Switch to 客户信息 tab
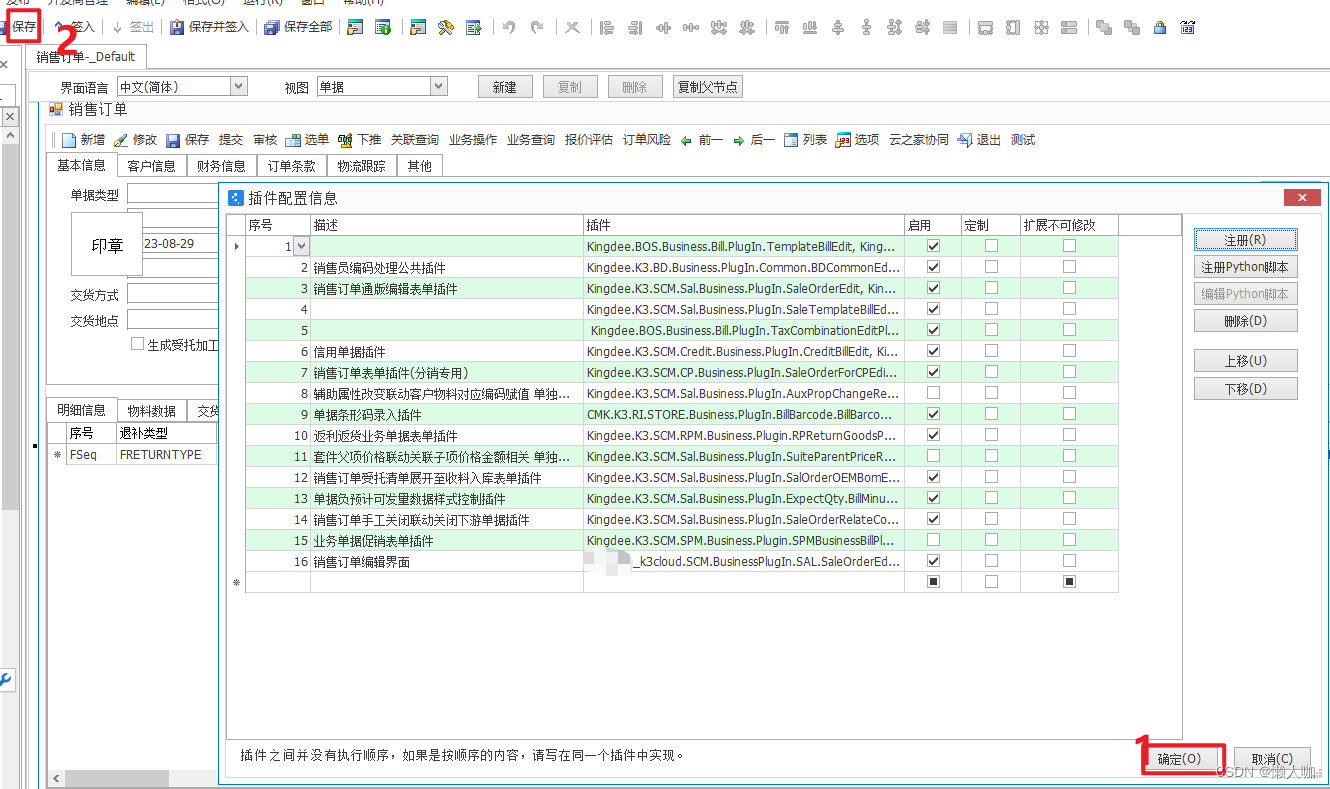 [x=151, y=166]
